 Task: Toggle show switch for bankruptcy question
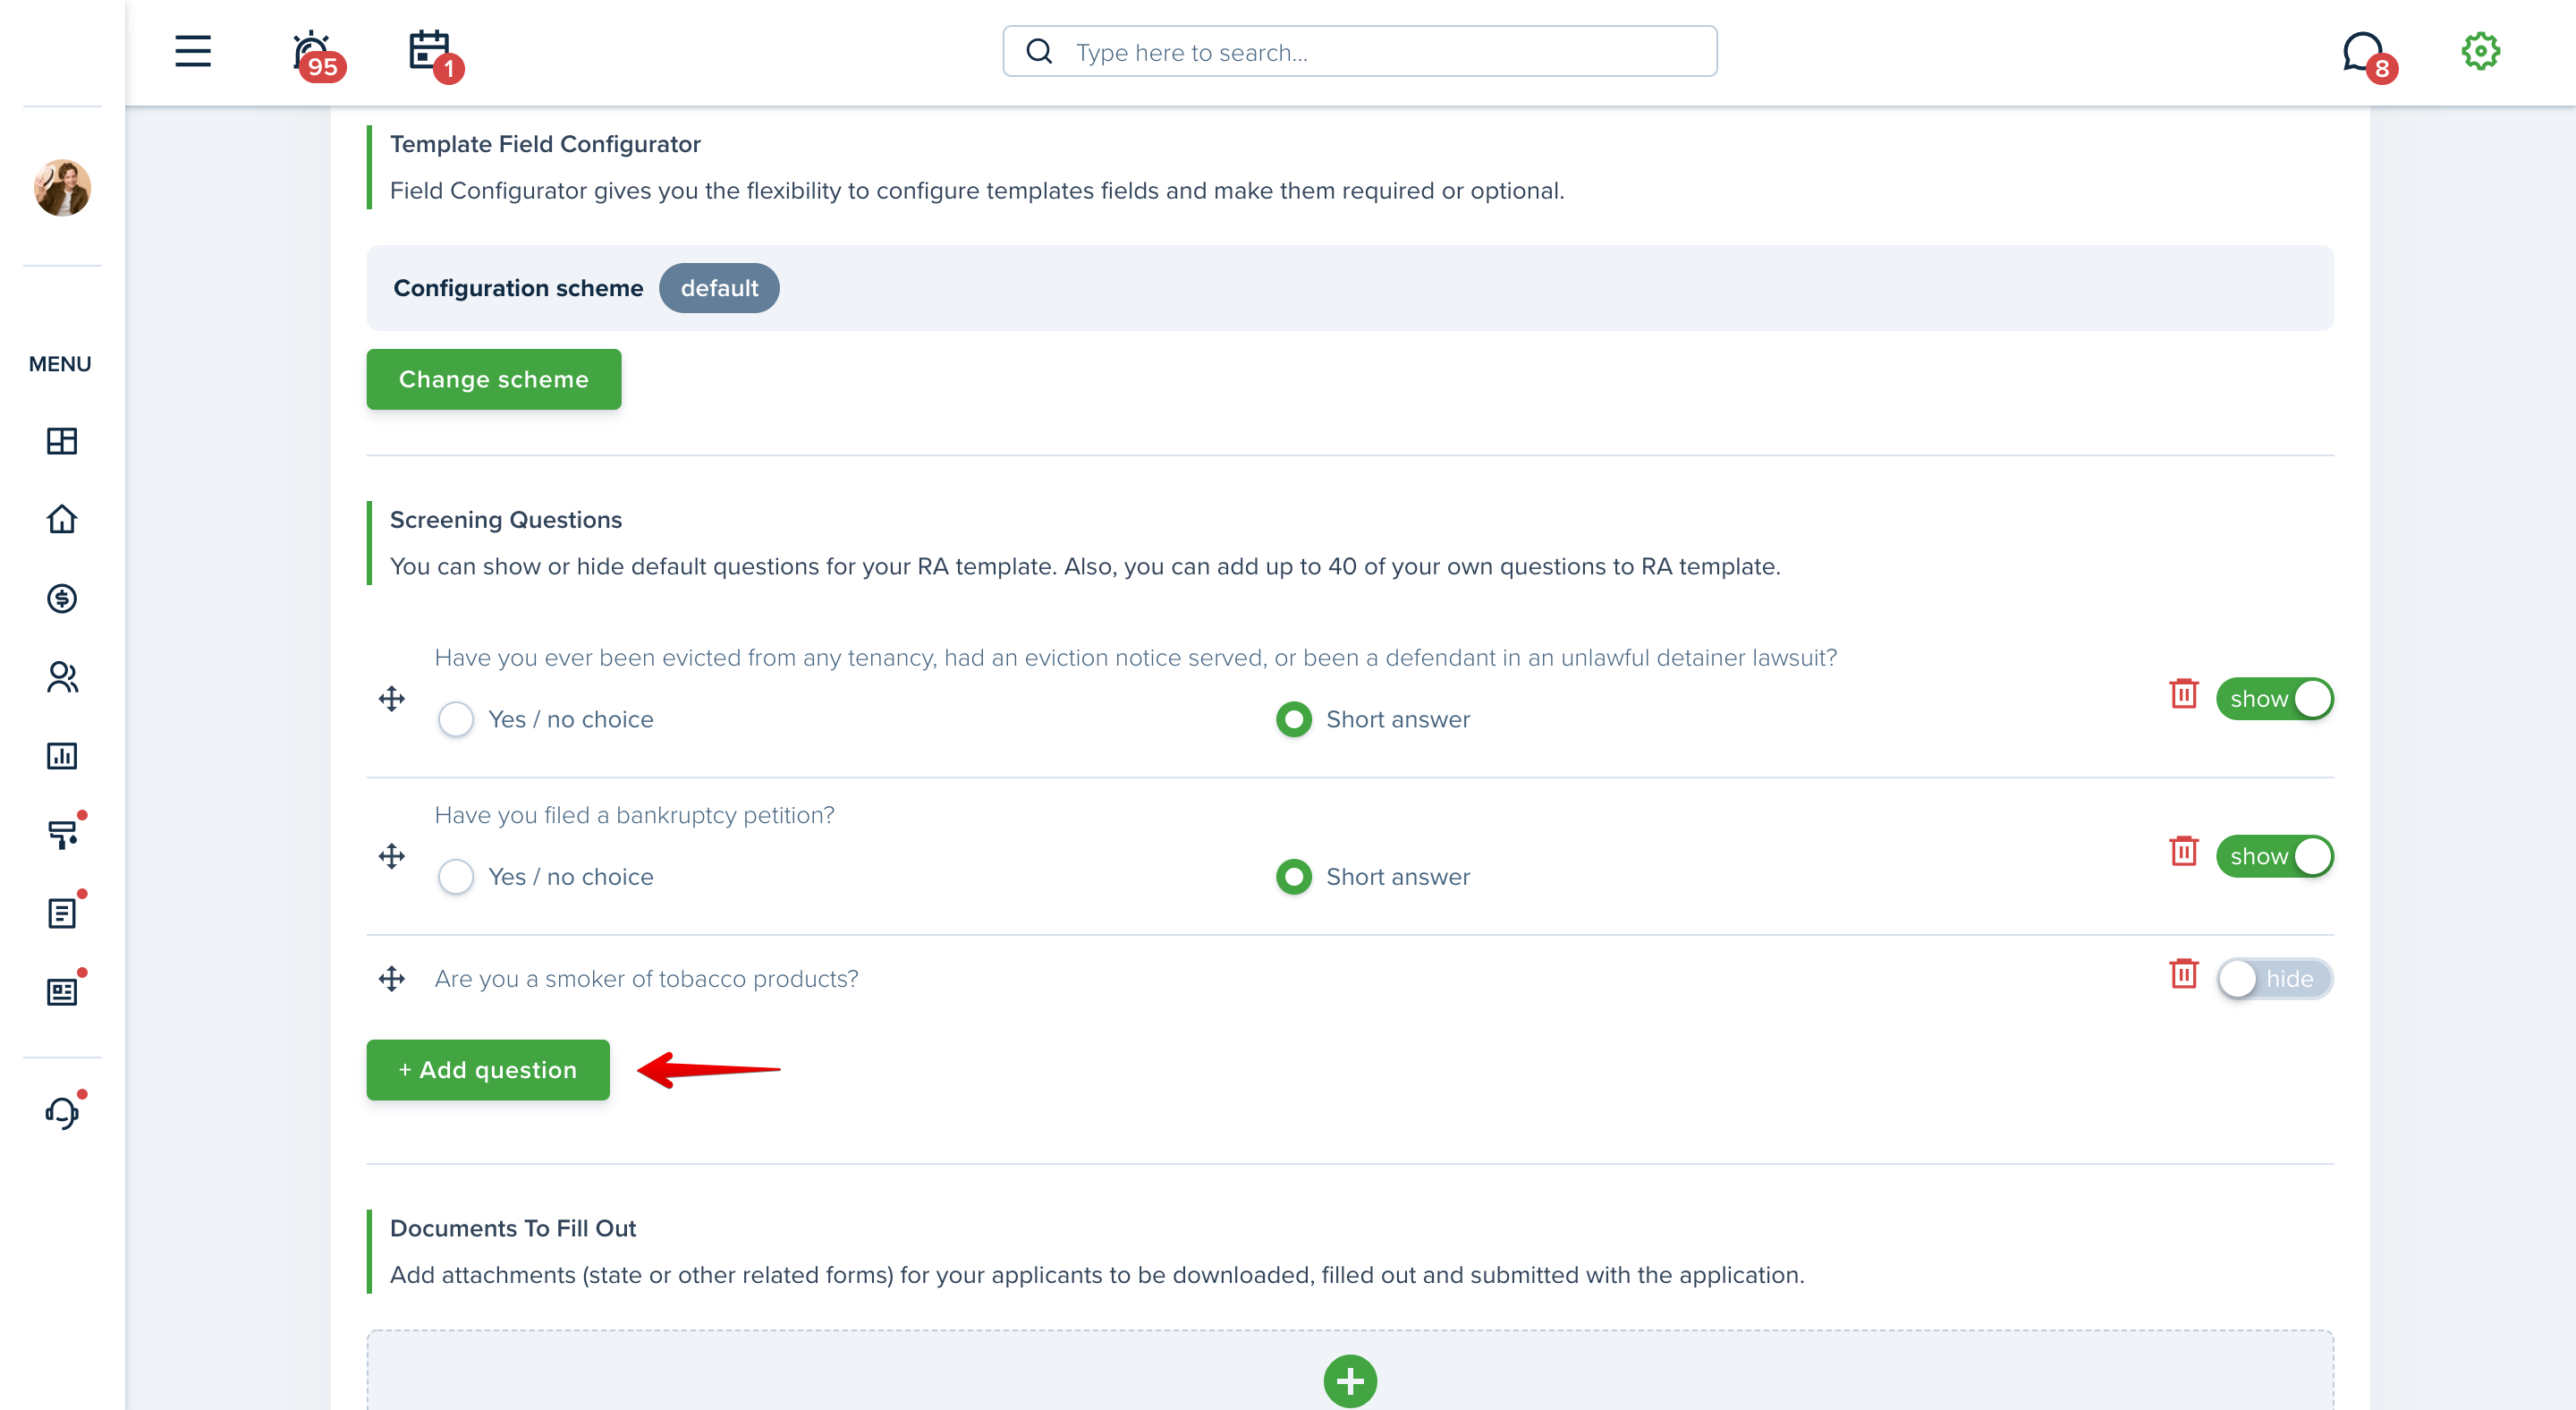[2274, 855]
